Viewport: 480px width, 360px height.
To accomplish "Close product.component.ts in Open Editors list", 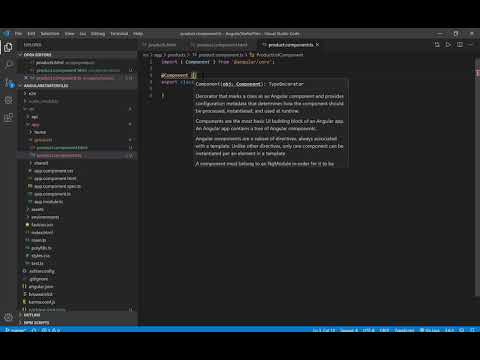I will click(26, 78).
